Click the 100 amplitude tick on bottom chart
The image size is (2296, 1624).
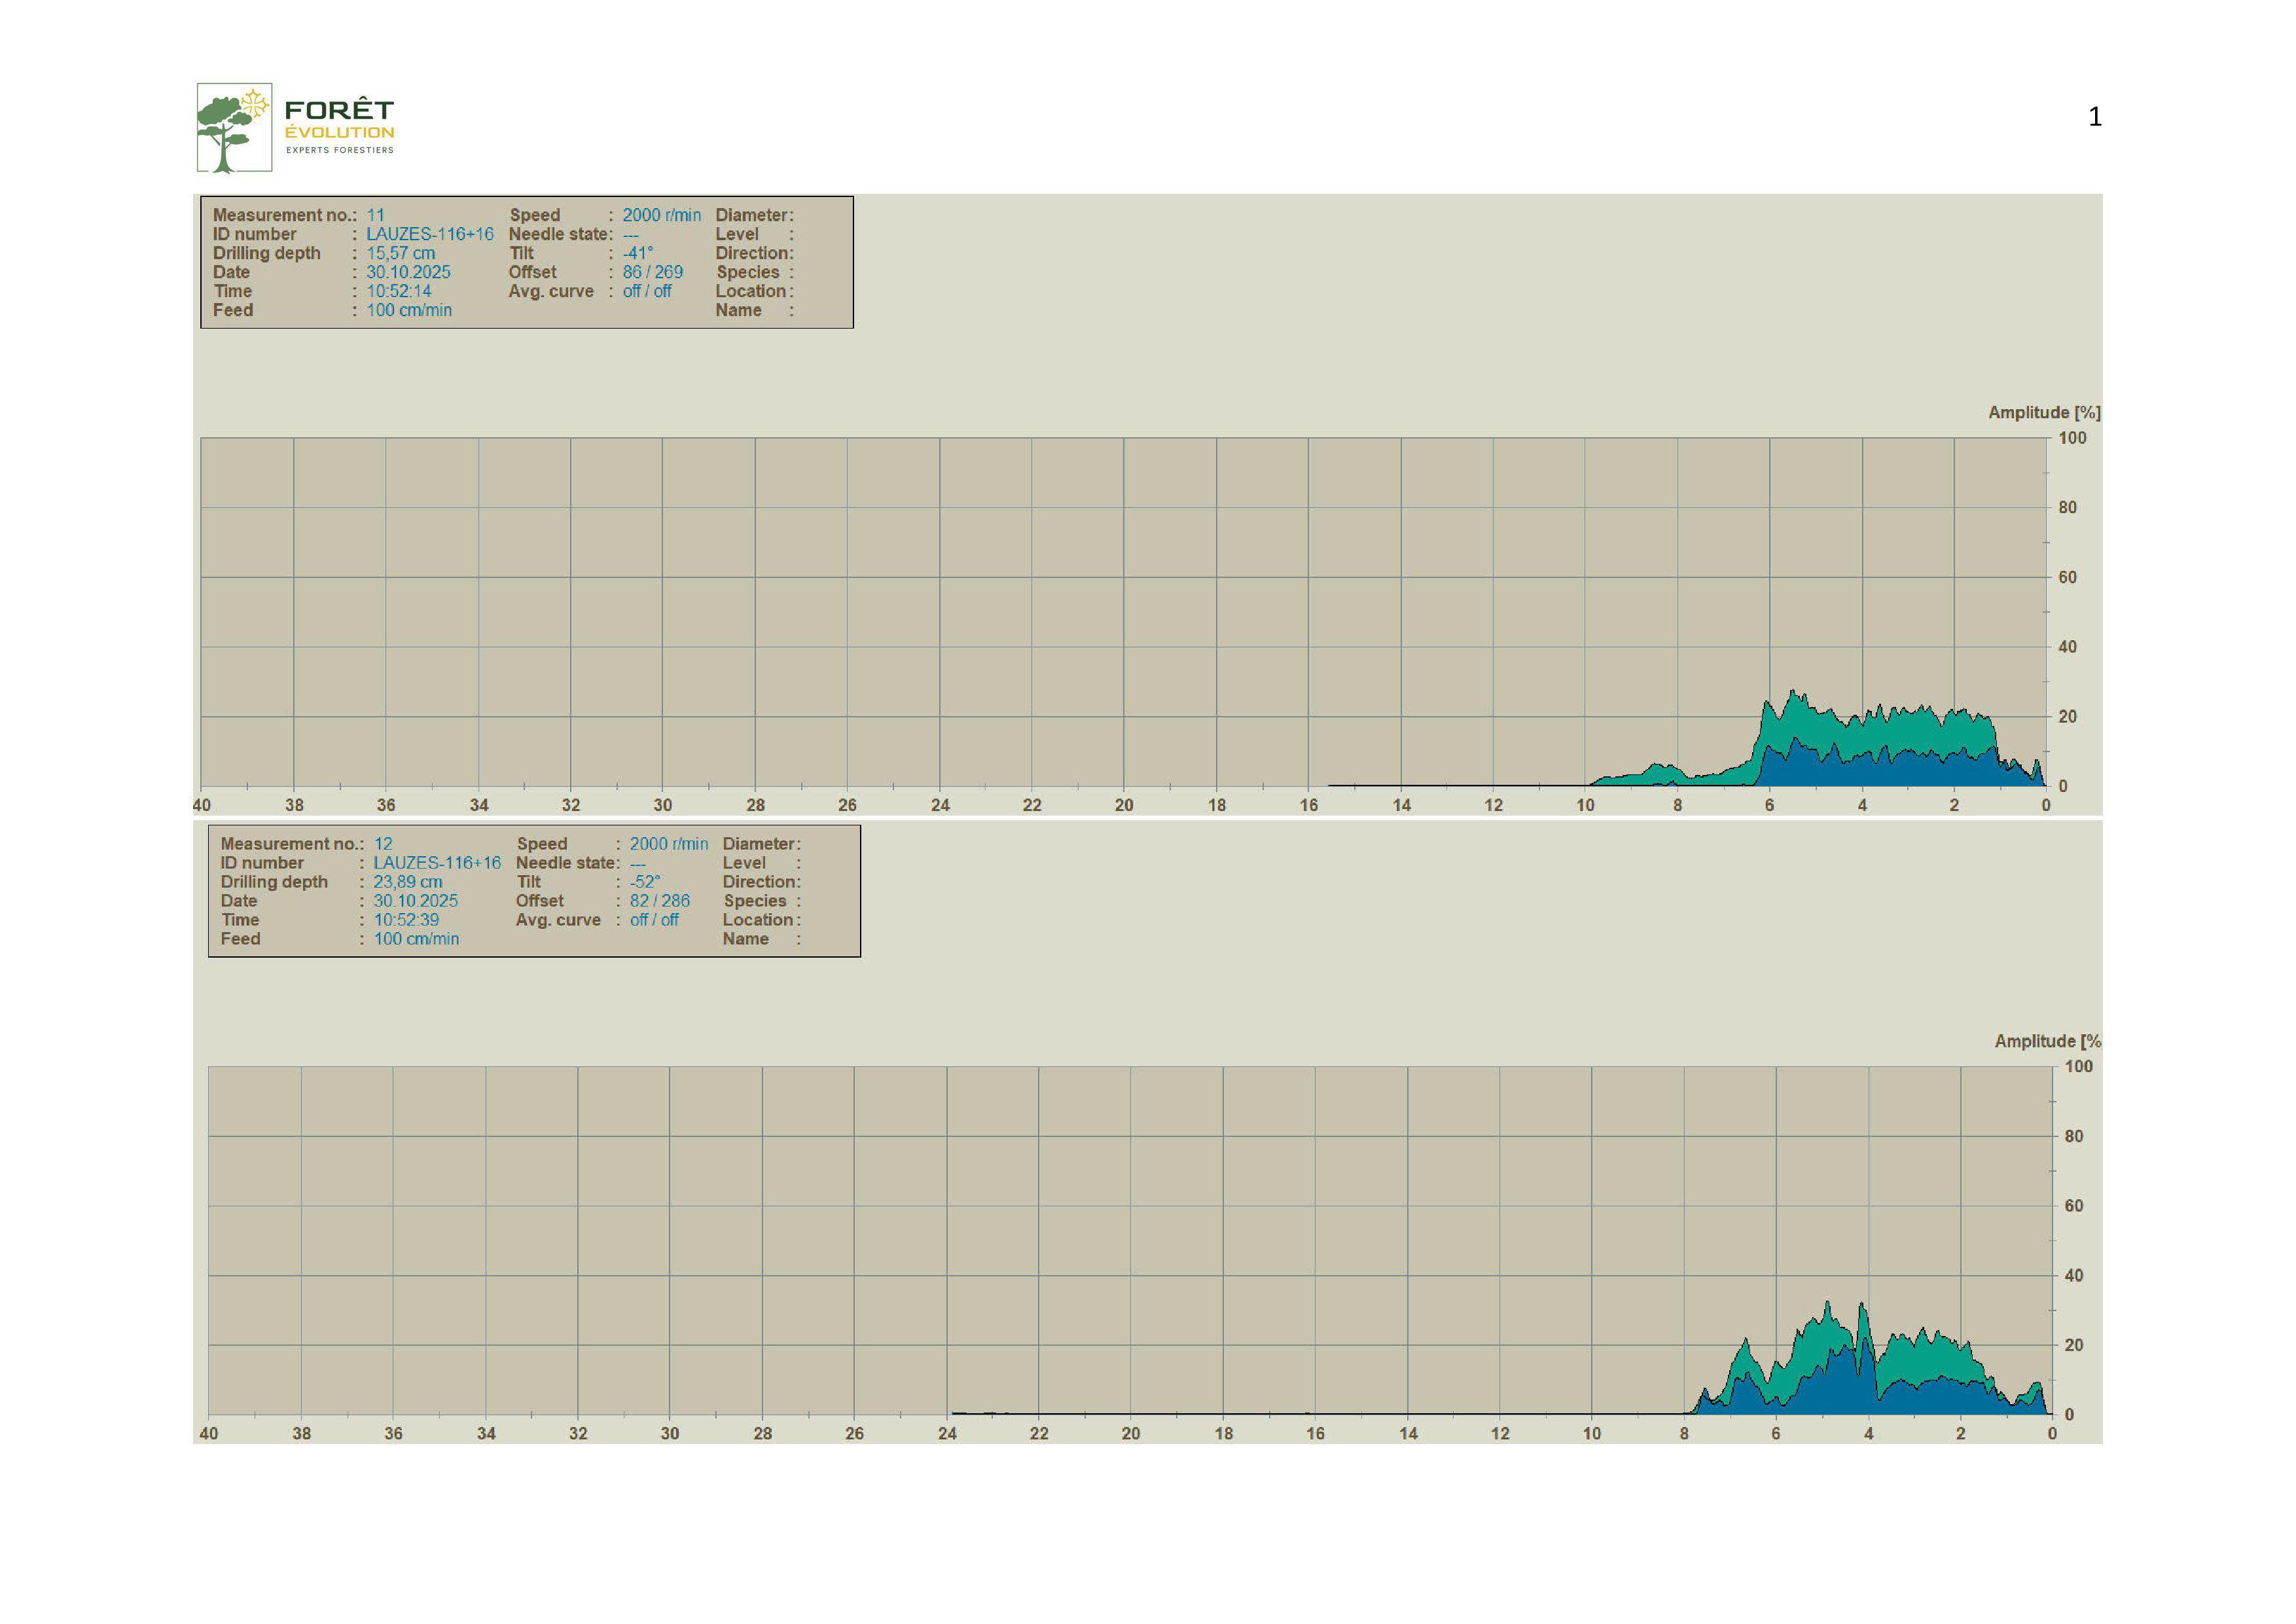[2078, 1067]
